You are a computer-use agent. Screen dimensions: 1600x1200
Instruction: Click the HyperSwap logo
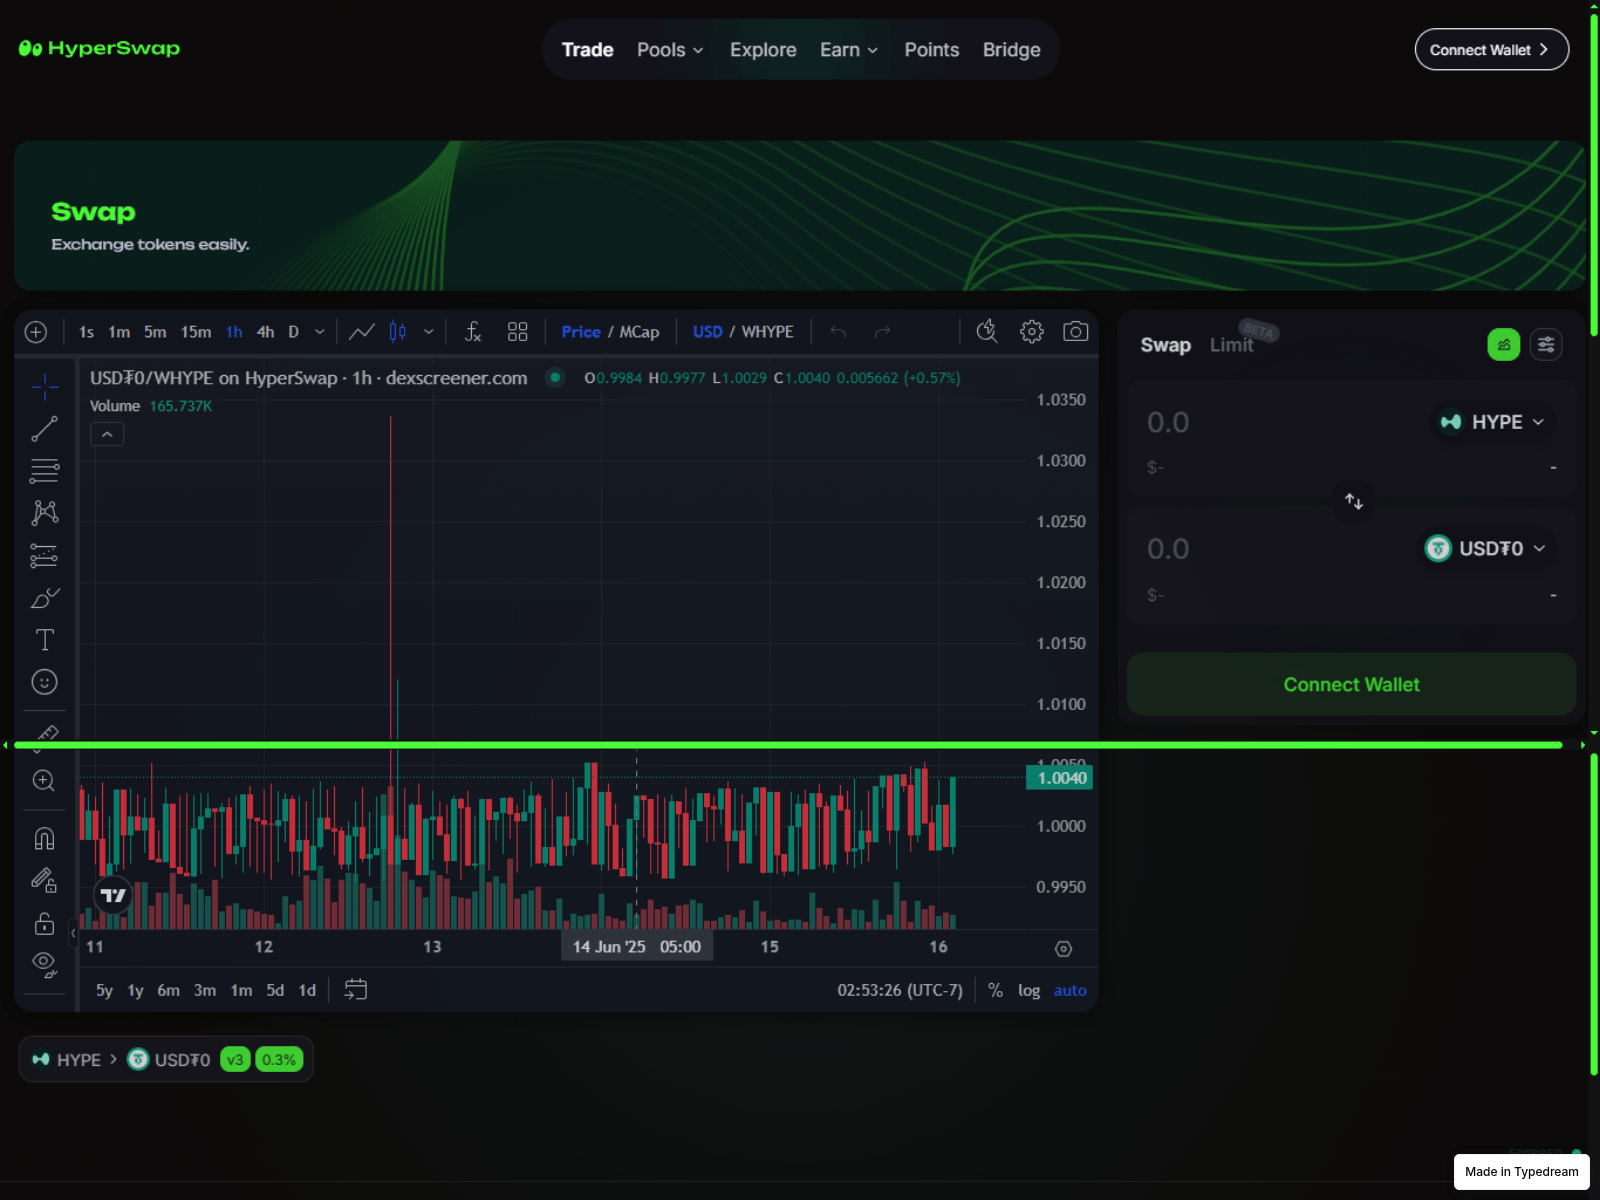[99, 48]
